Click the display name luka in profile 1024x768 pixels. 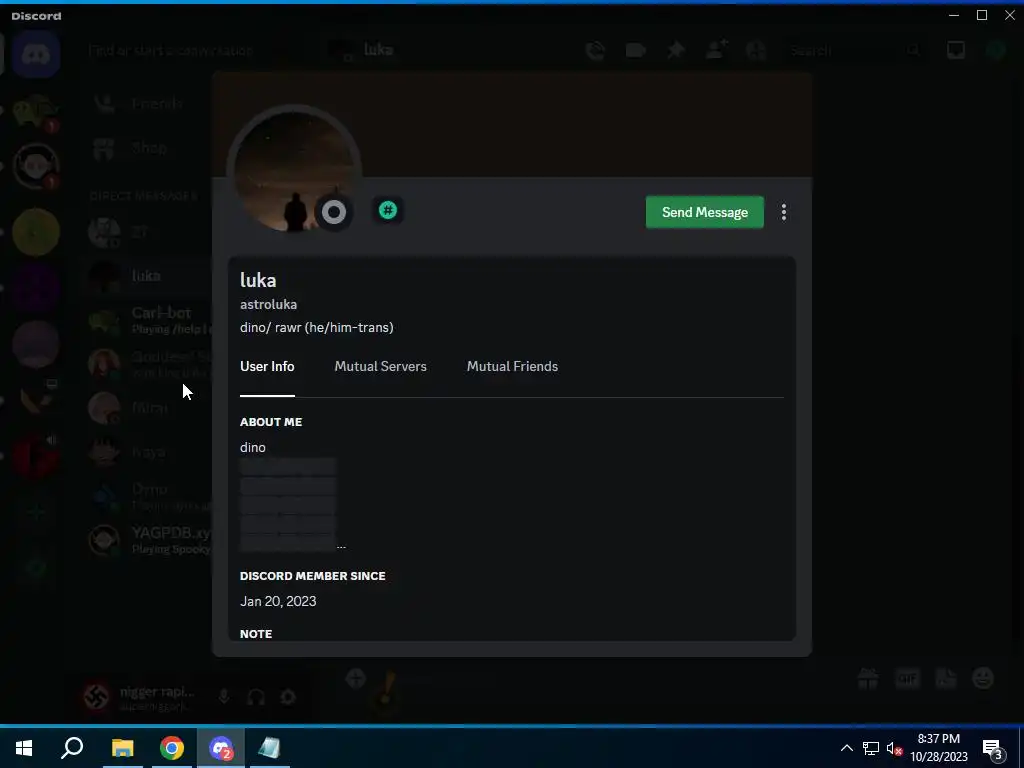click(x=258, y=280)
